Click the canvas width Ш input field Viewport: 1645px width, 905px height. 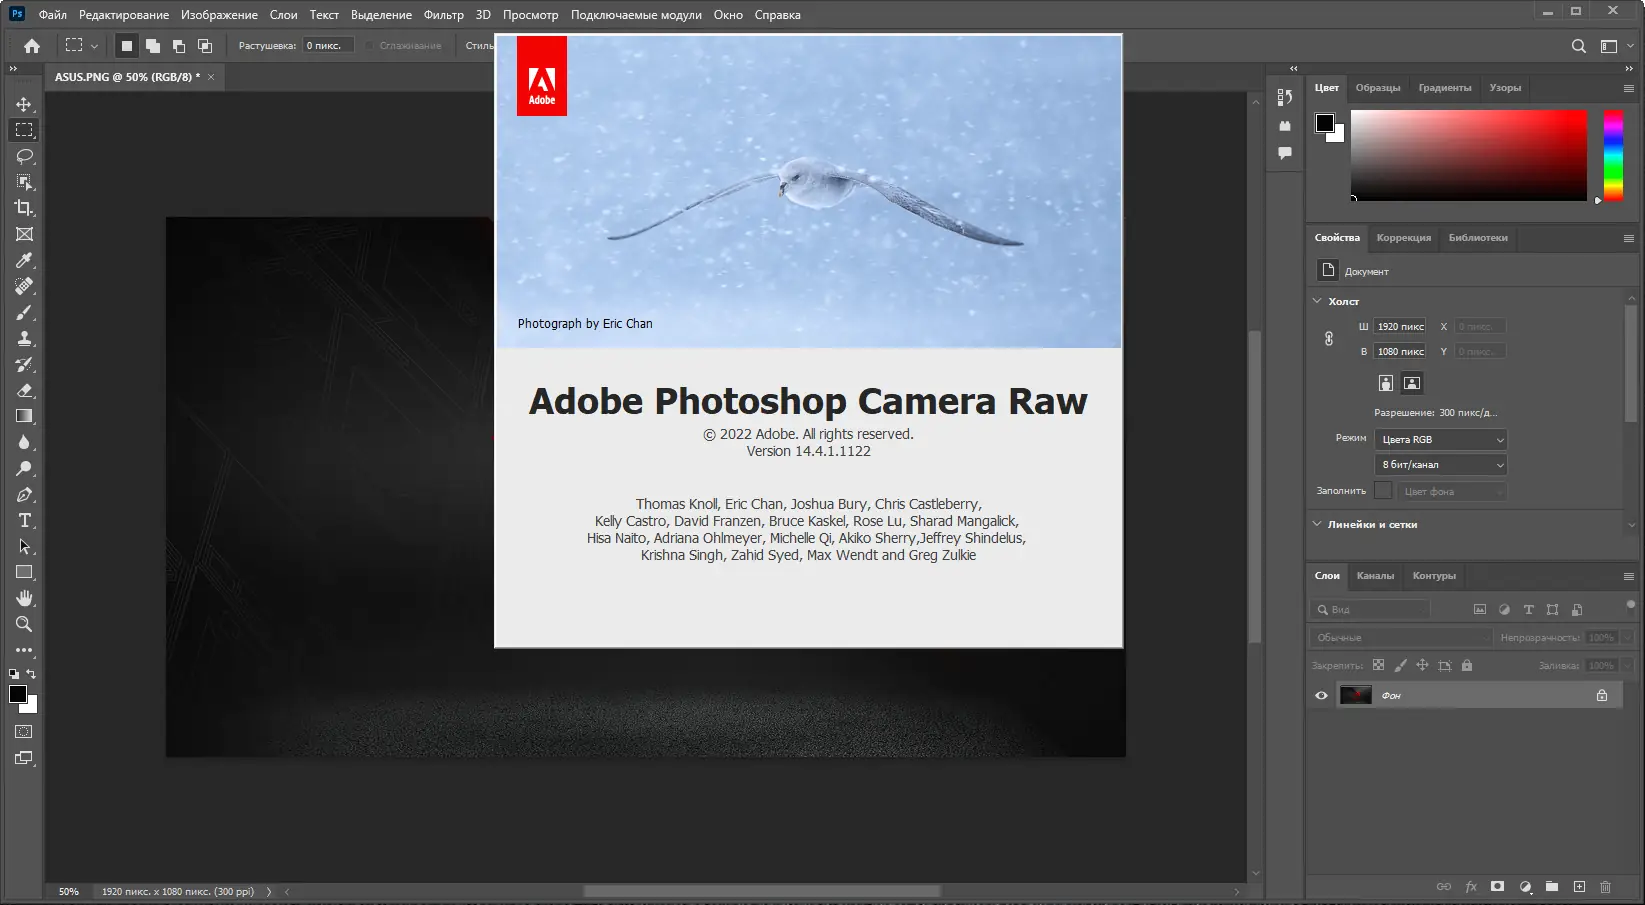tap(1399, 327)
